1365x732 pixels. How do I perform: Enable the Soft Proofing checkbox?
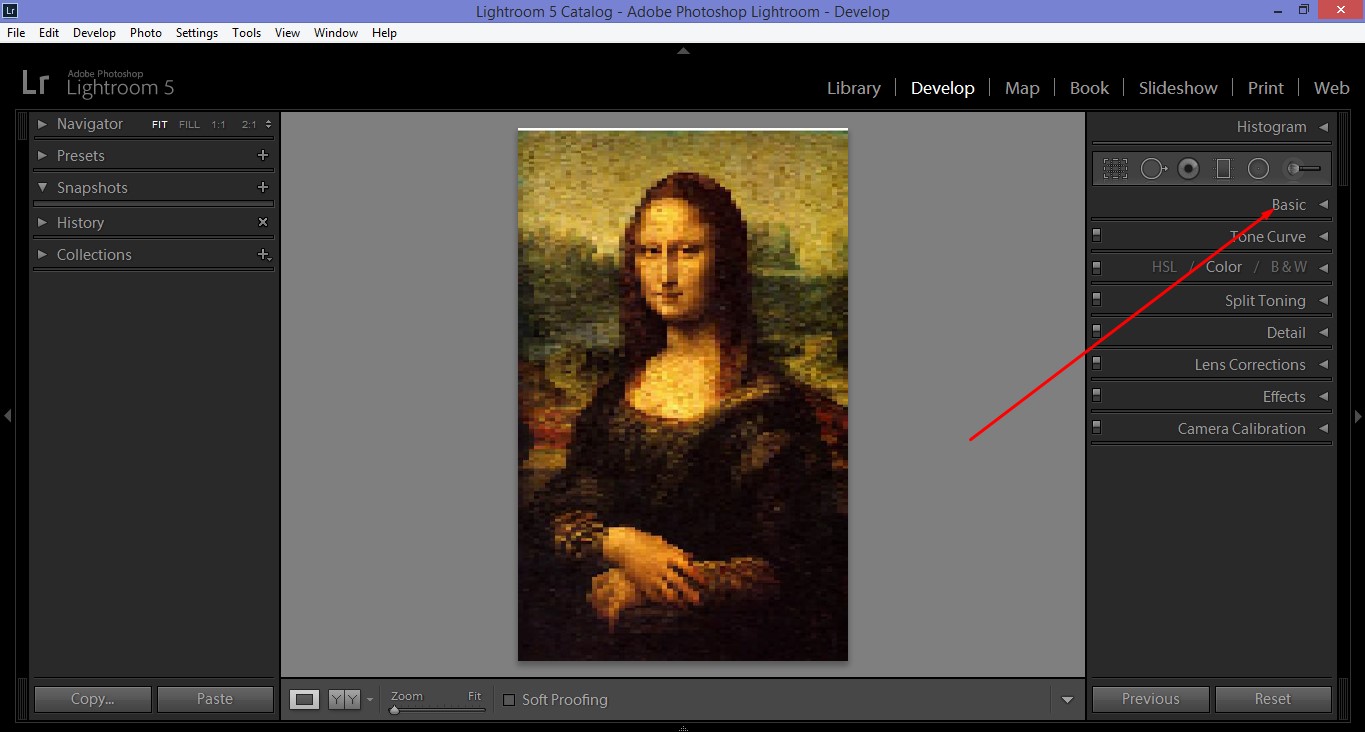point(509,700)
